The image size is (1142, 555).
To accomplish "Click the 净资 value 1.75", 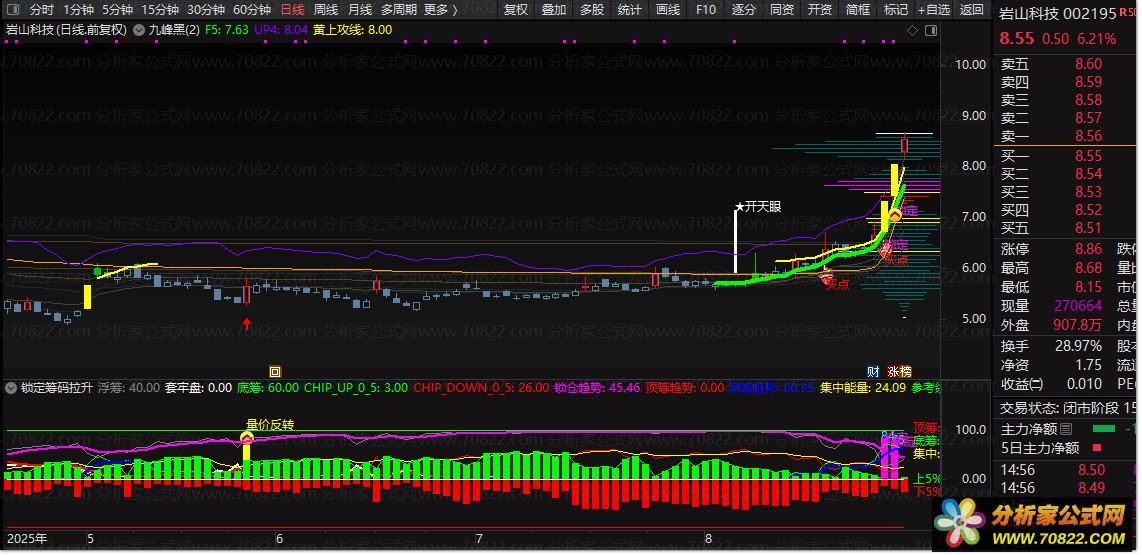I will pos(1088,365).
